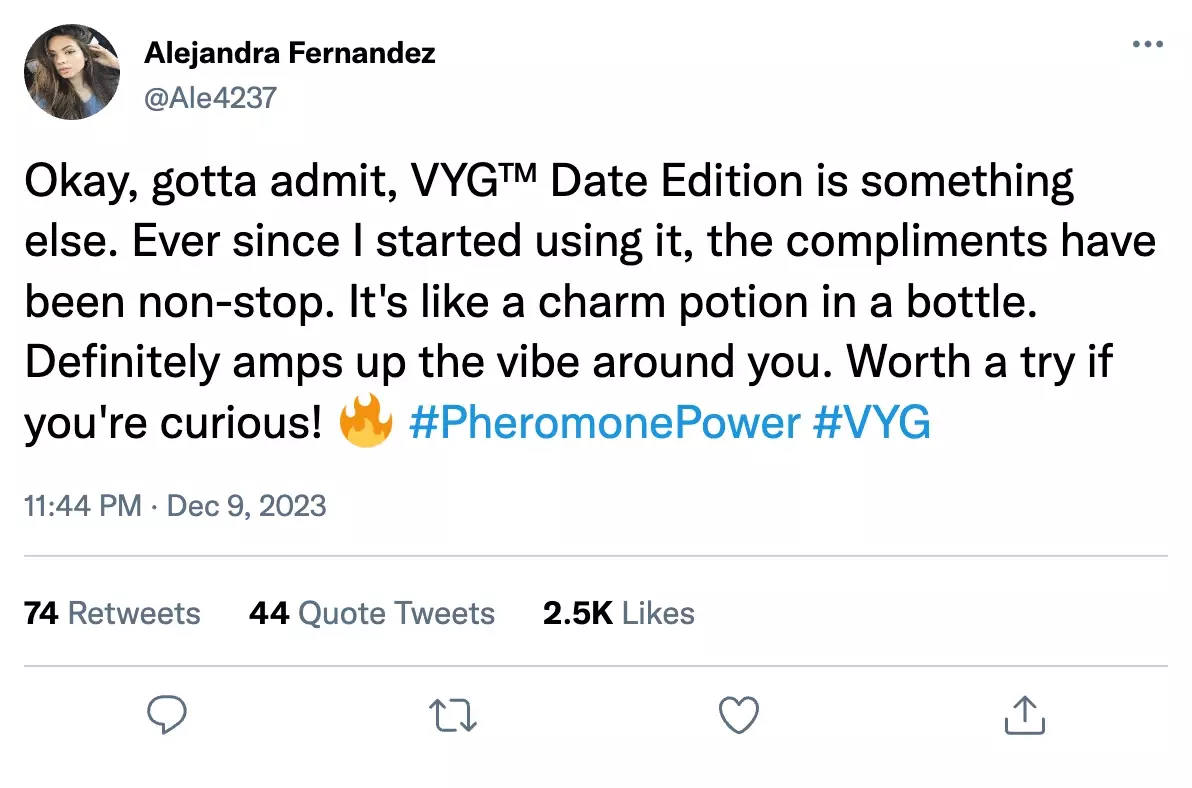Go to the @Ale4237 handle
The image size is (1192, 788).
click(211, 98)
